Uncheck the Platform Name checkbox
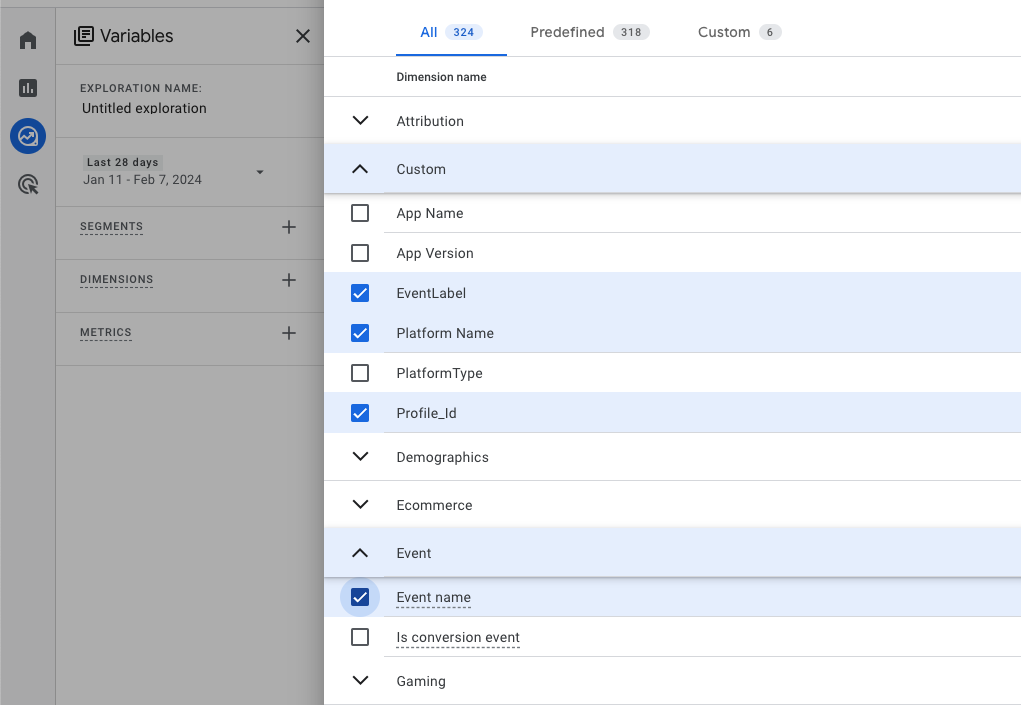The height and width of the screenshot is (705, 1021). click(x=360, y=333)
